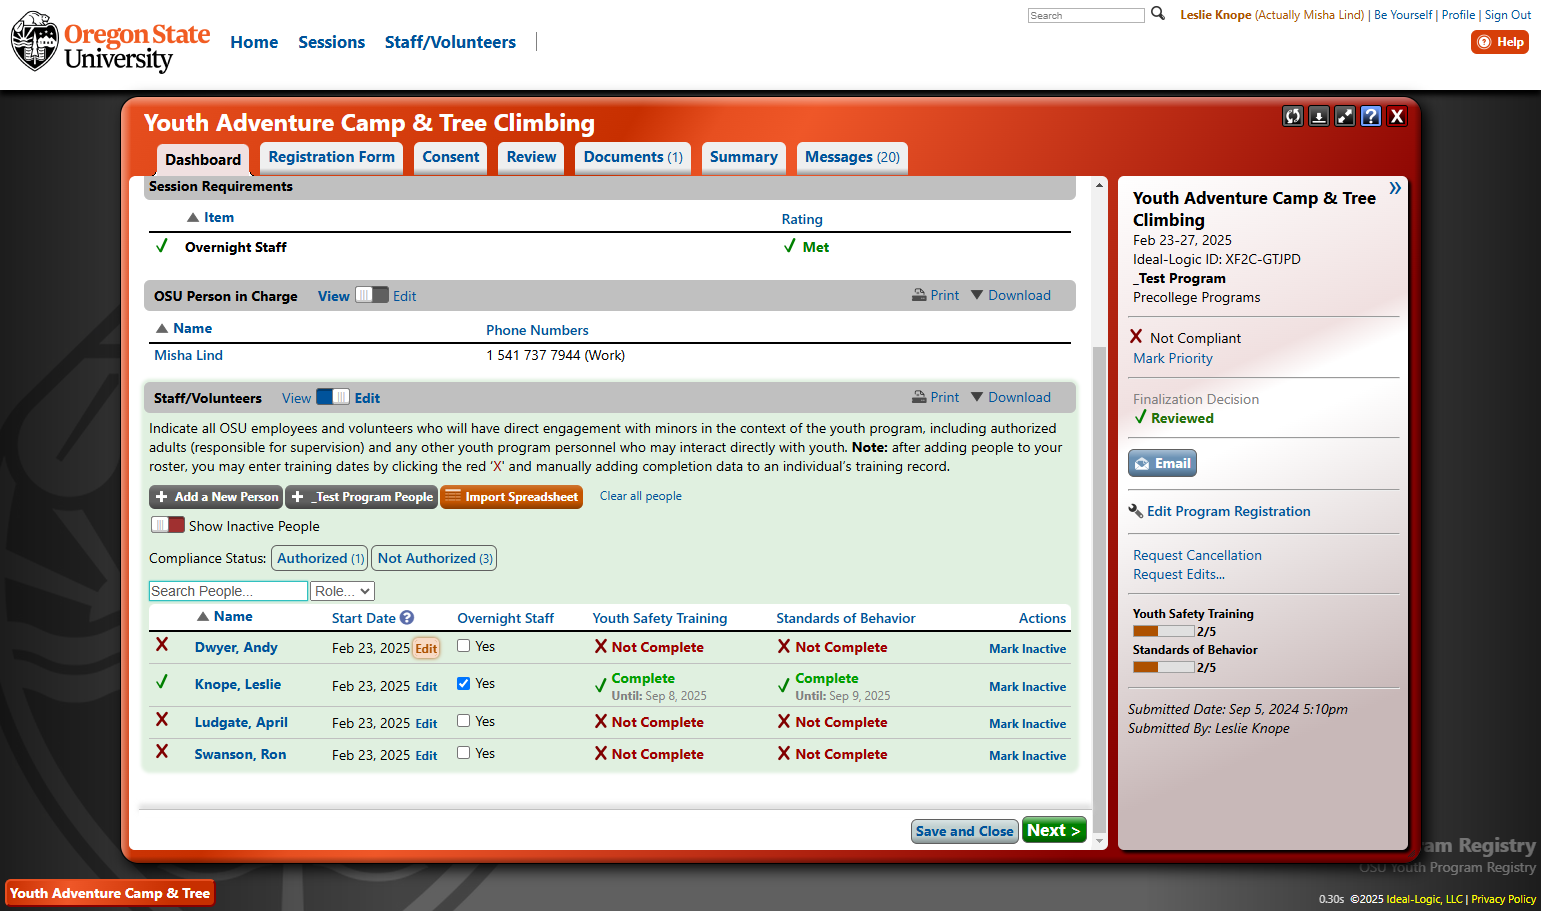The image size is (1541, 911).
Task: Switch to Review tab
Action: 531,157
